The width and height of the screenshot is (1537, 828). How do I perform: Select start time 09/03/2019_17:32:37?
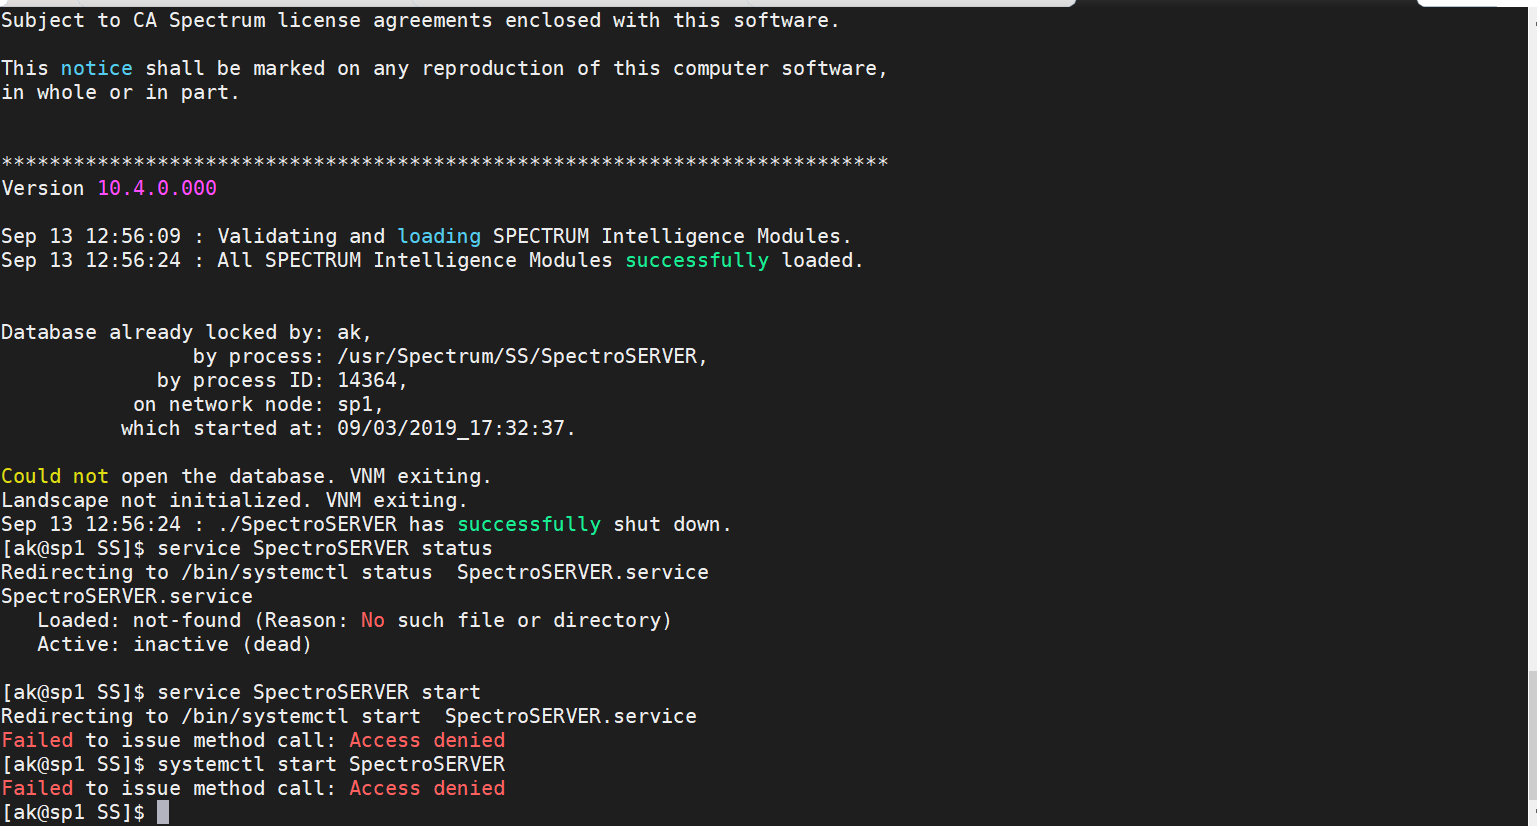(451, 428)
